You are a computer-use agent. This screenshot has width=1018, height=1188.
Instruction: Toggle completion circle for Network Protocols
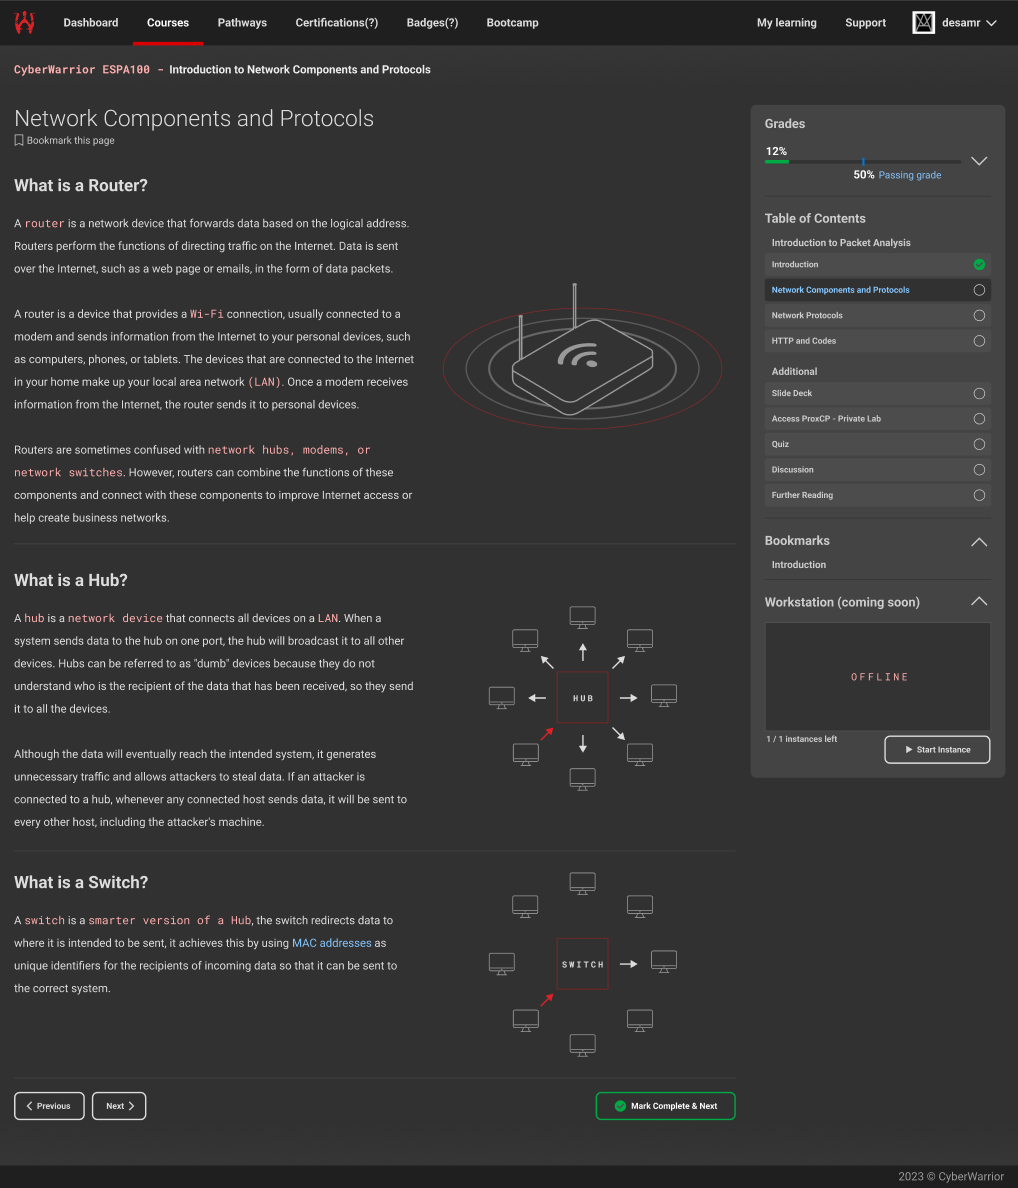pos(979,316)
